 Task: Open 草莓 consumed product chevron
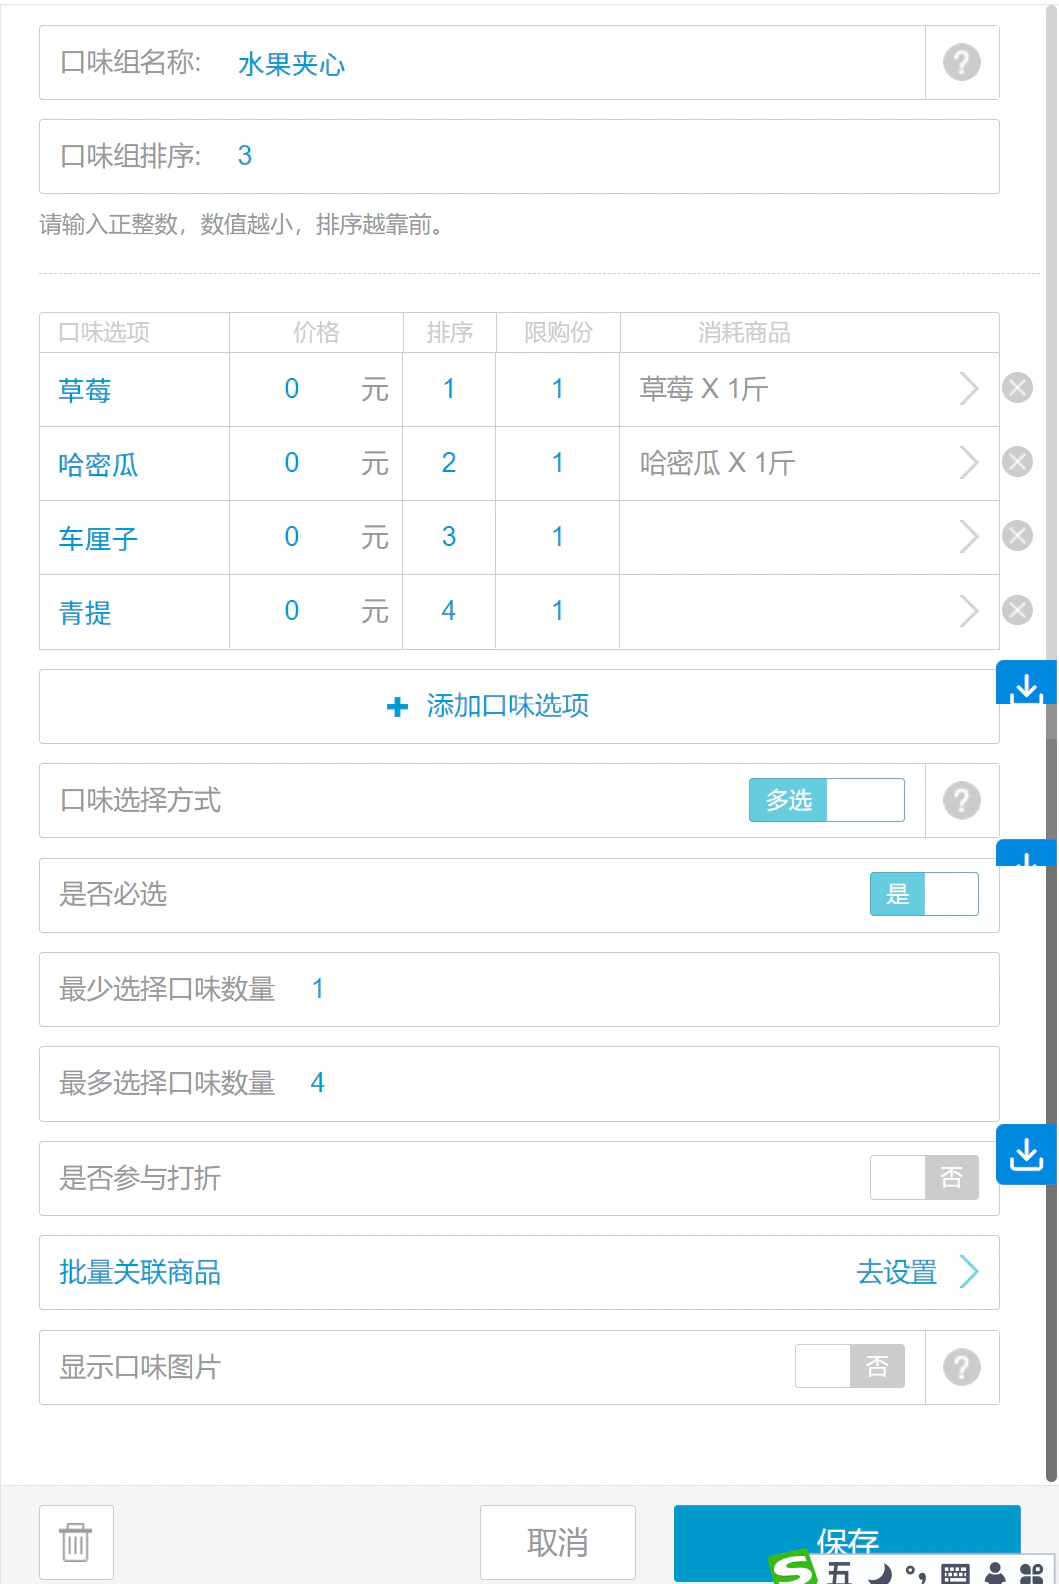[968, 388]
